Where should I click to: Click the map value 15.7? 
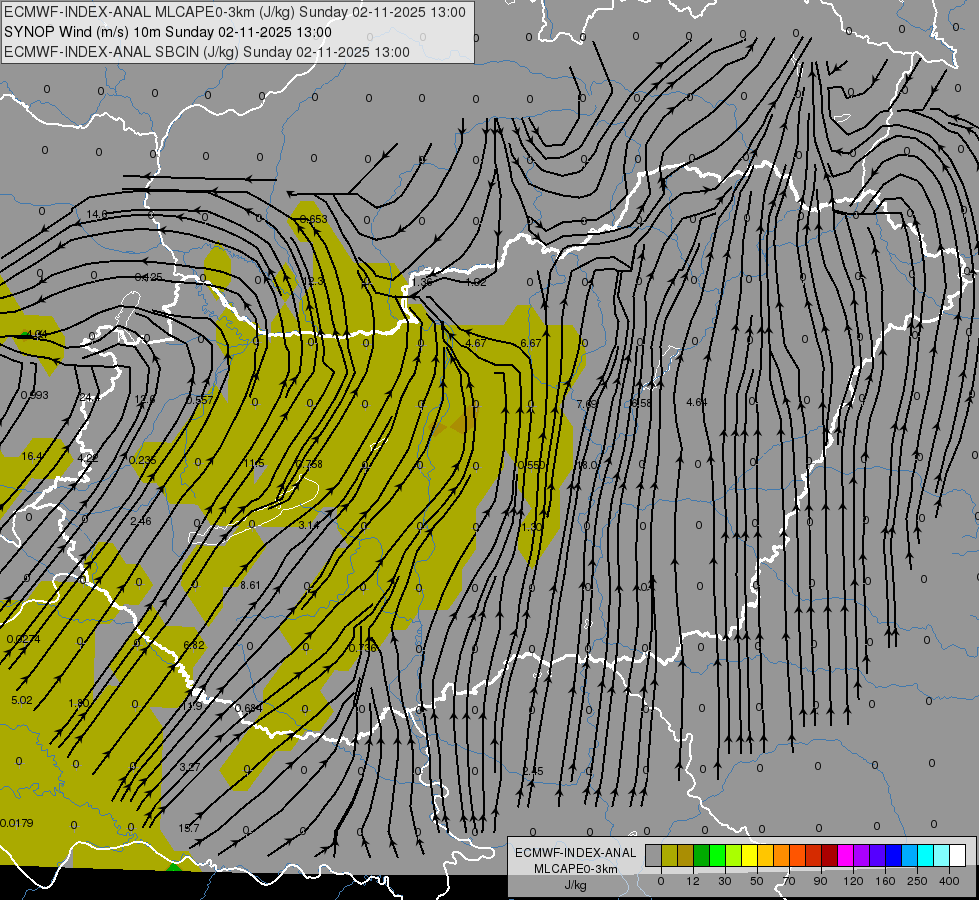189,828
